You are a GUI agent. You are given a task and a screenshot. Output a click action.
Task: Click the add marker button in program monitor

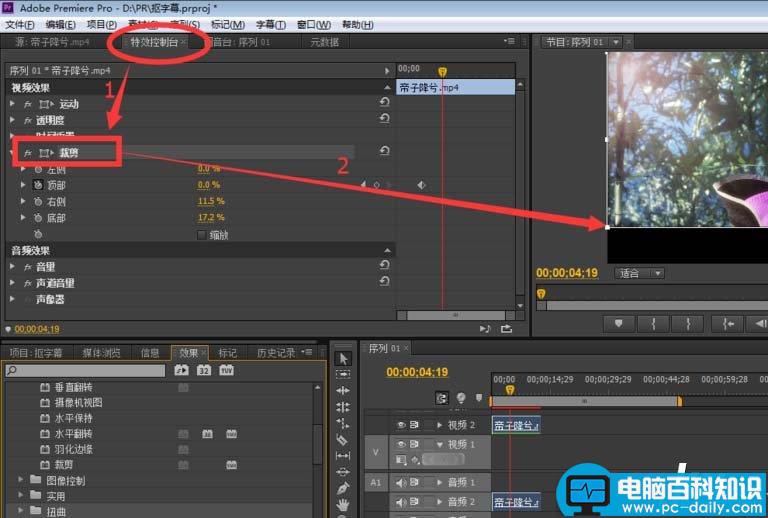point(619,324)
